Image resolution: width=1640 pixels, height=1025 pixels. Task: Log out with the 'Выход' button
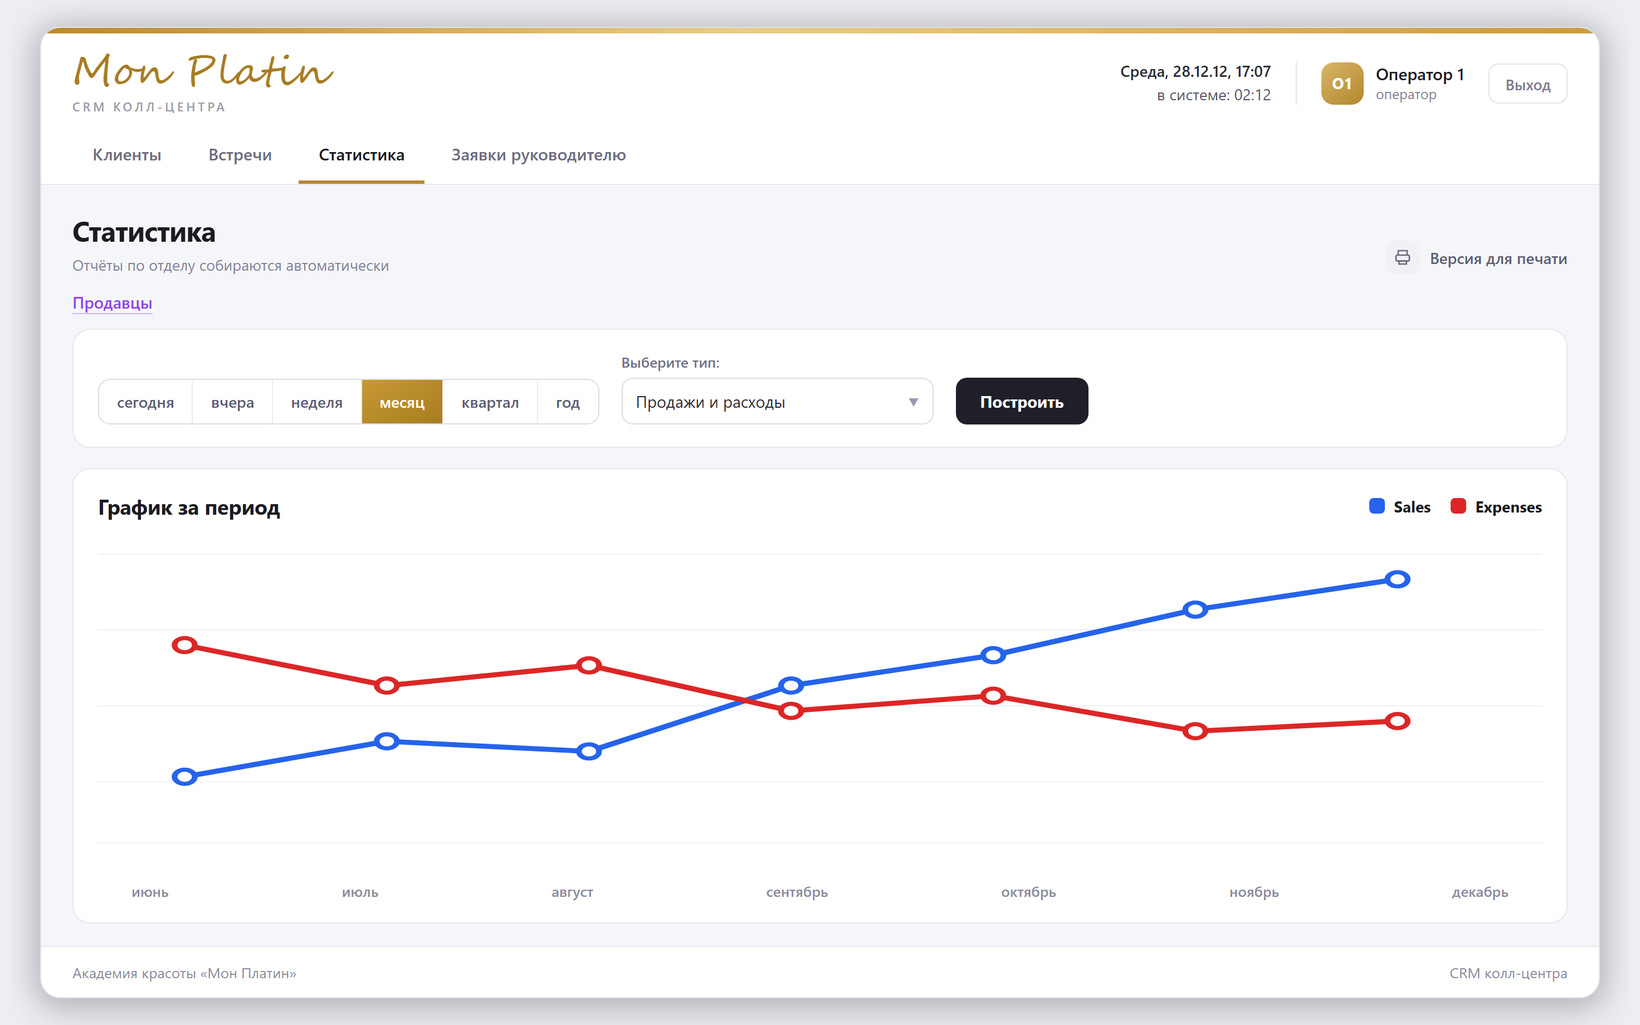tap(1528, 84)
